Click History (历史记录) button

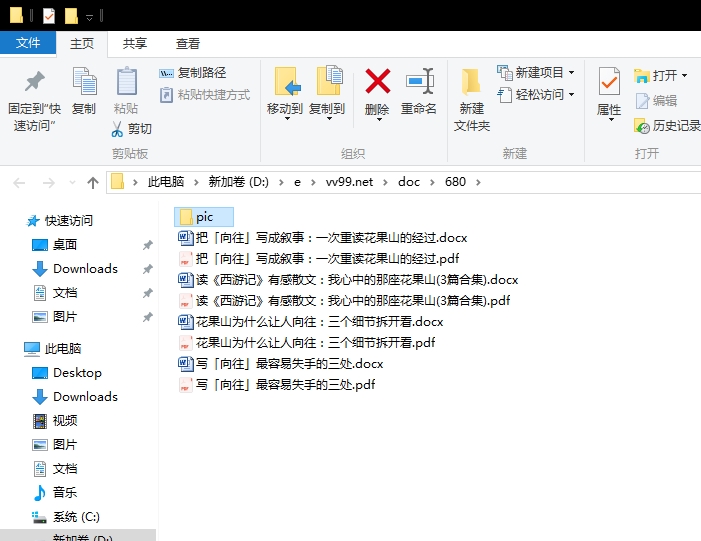coord(667,126)
